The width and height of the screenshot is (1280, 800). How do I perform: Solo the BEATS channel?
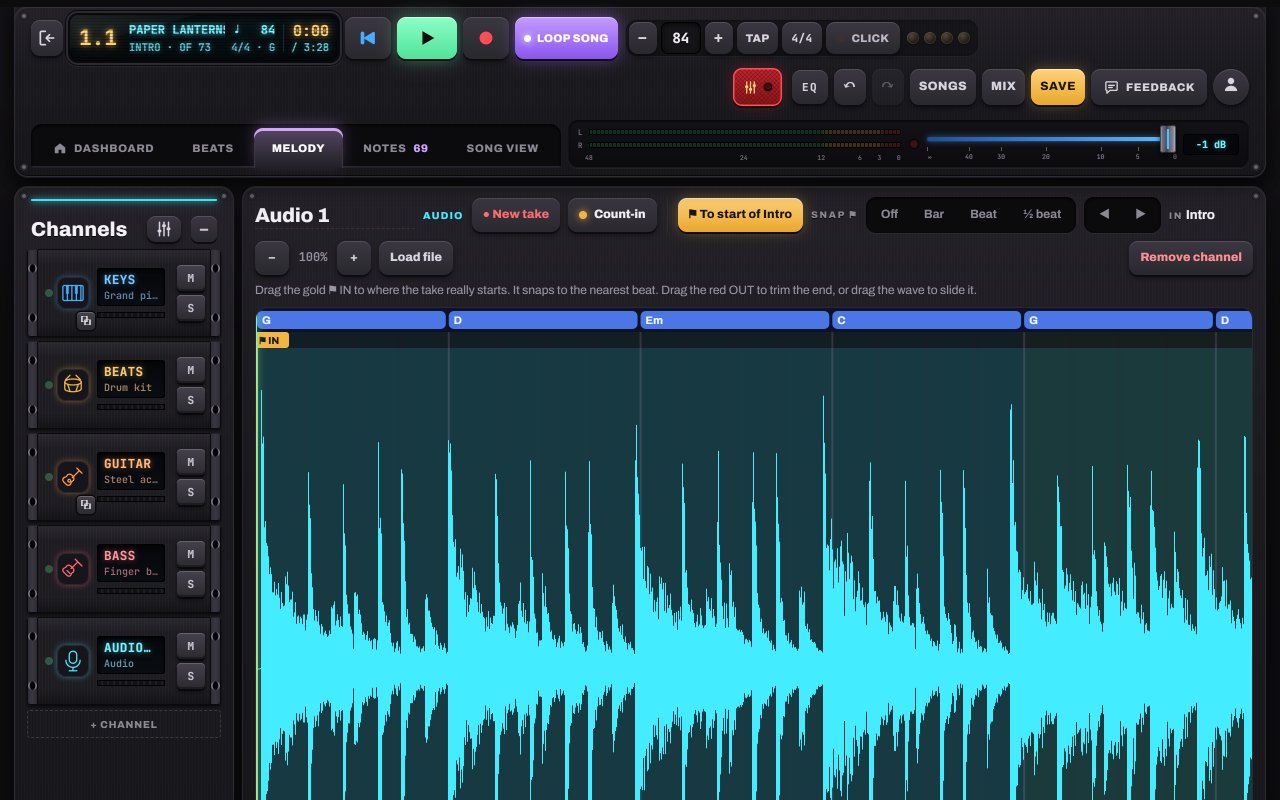[190, 400]
